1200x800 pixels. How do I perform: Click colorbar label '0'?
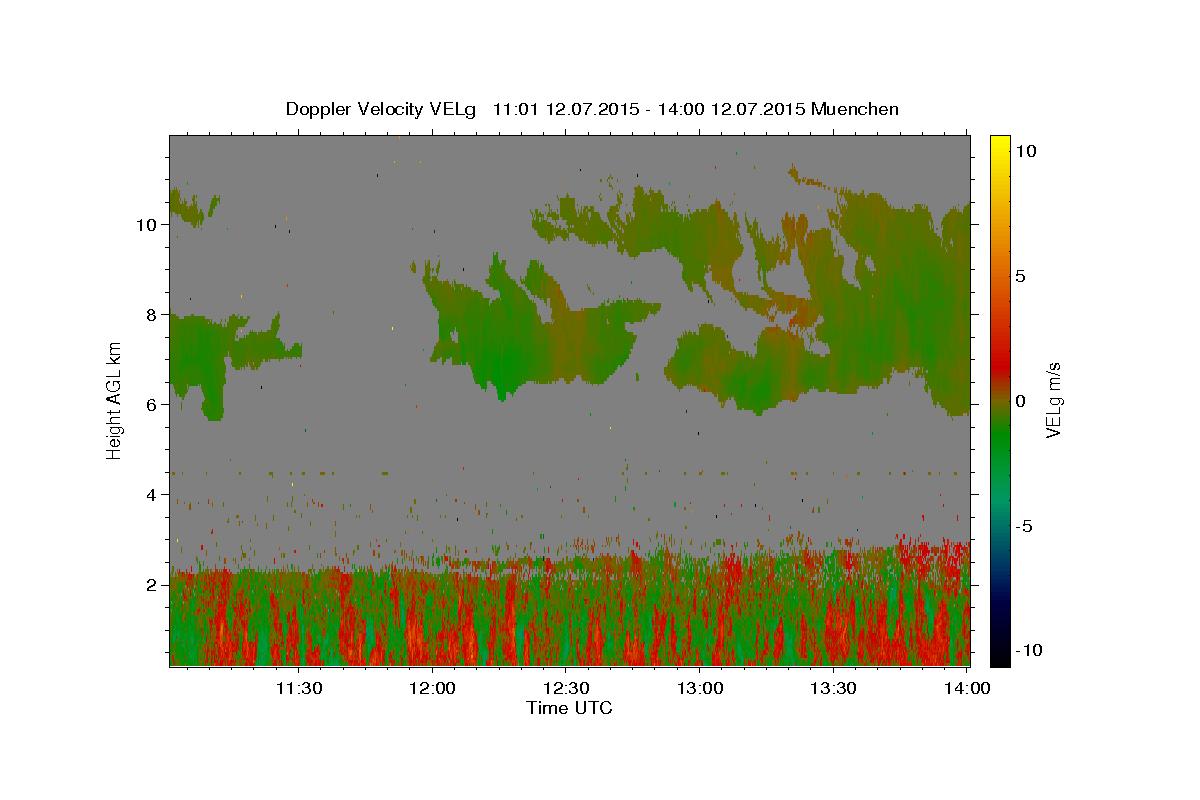[x=1021, y=401]
